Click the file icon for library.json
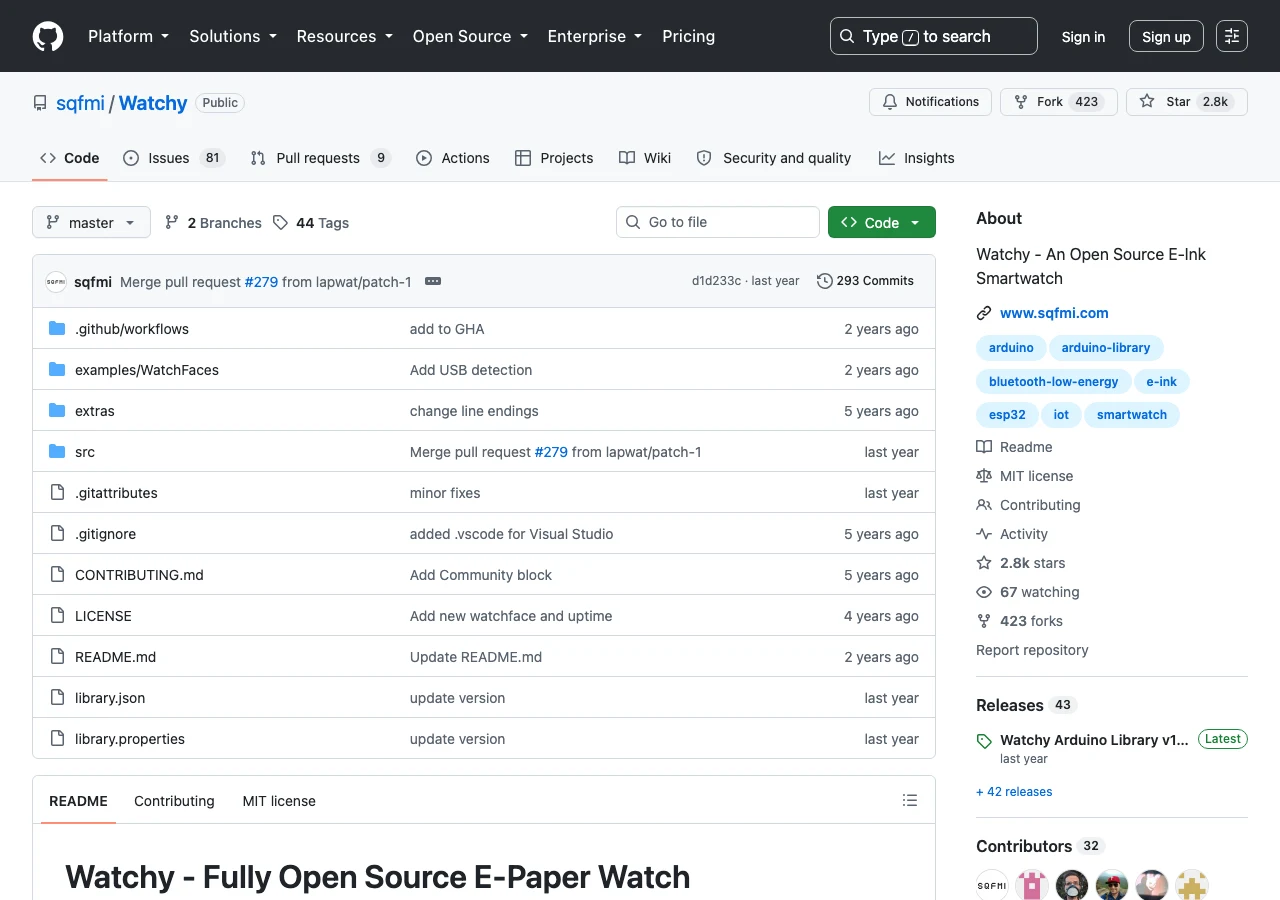 click(x=57, y=698)
